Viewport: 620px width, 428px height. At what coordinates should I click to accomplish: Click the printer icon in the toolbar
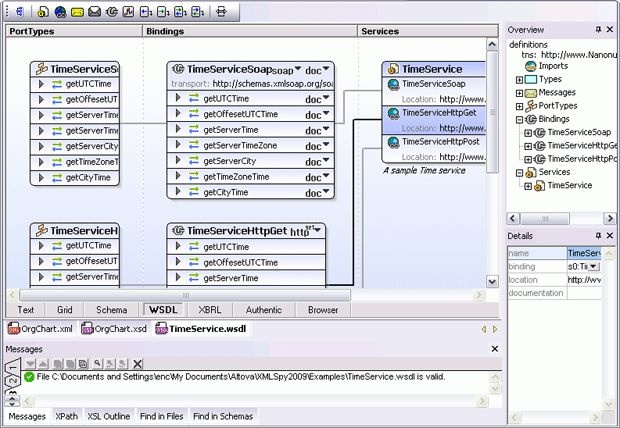[x=221, y=12]
